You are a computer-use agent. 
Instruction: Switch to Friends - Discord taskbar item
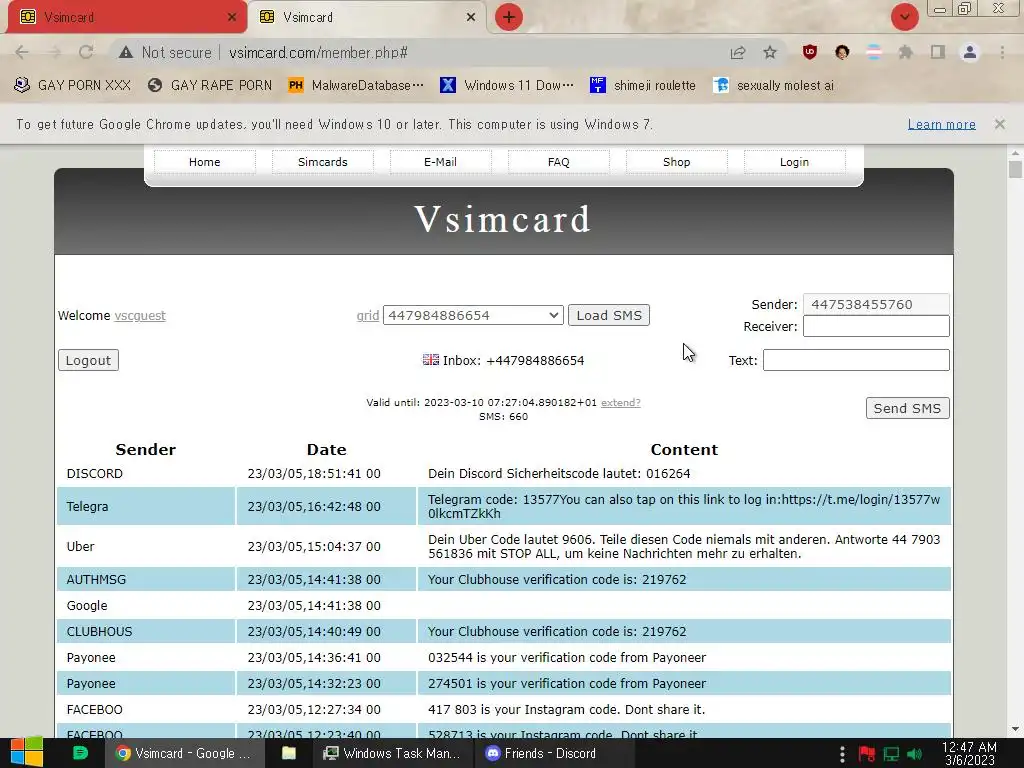[553, 753]
